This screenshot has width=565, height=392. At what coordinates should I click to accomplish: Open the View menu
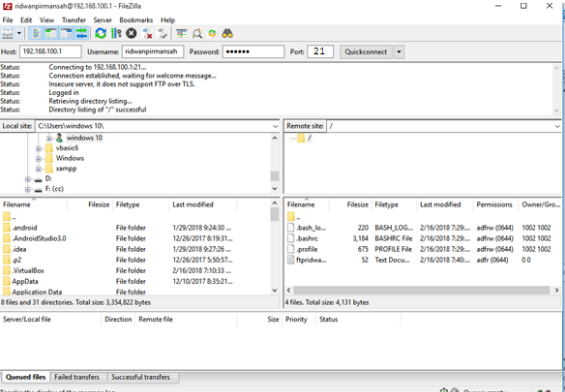(x=46, y=20)
